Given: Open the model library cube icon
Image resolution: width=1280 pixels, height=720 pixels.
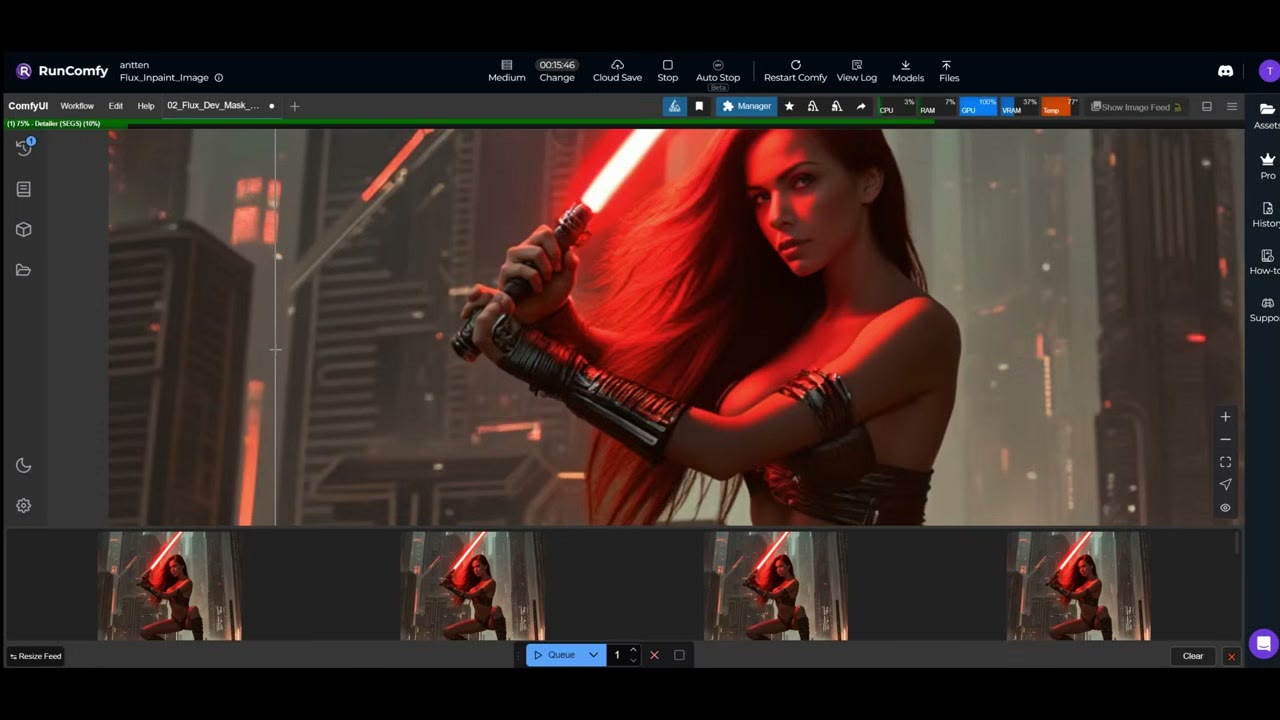Looking at the screenshot, I should [24, 229].
